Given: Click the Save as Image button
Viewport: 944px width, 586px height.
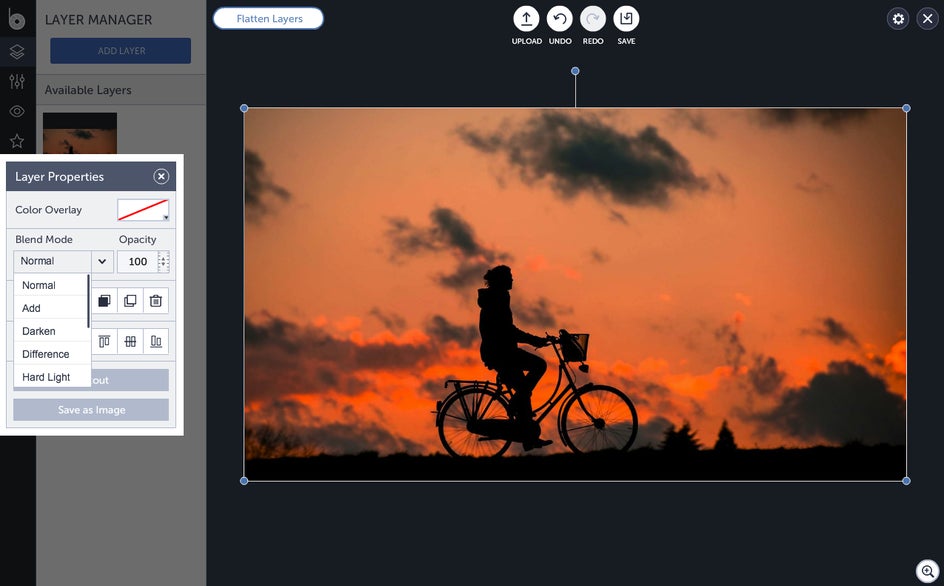Looking at the screenshot, I should [91, 410].
